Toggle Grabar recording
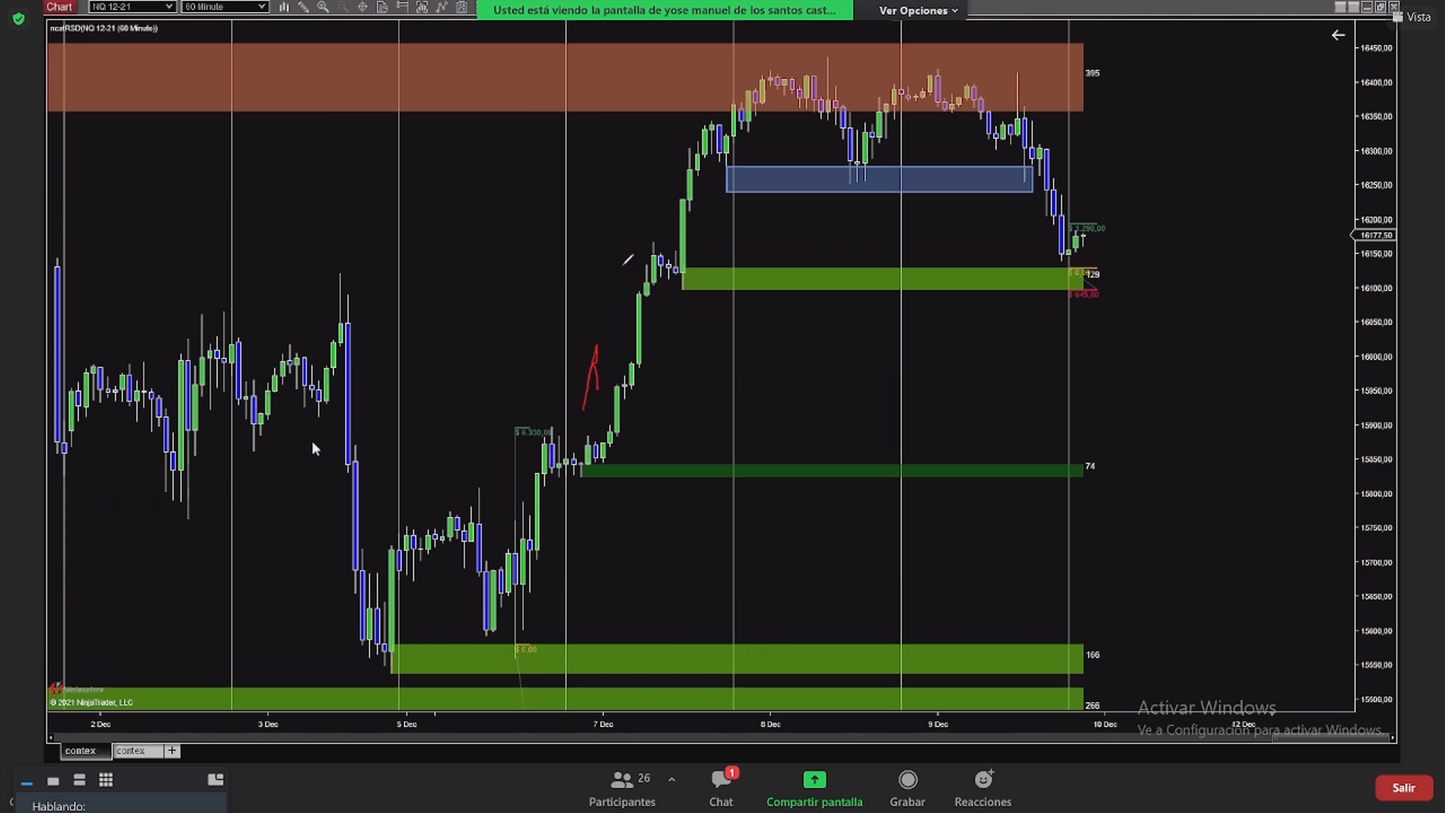This screenshot has height=813, width=1445. 907,788
